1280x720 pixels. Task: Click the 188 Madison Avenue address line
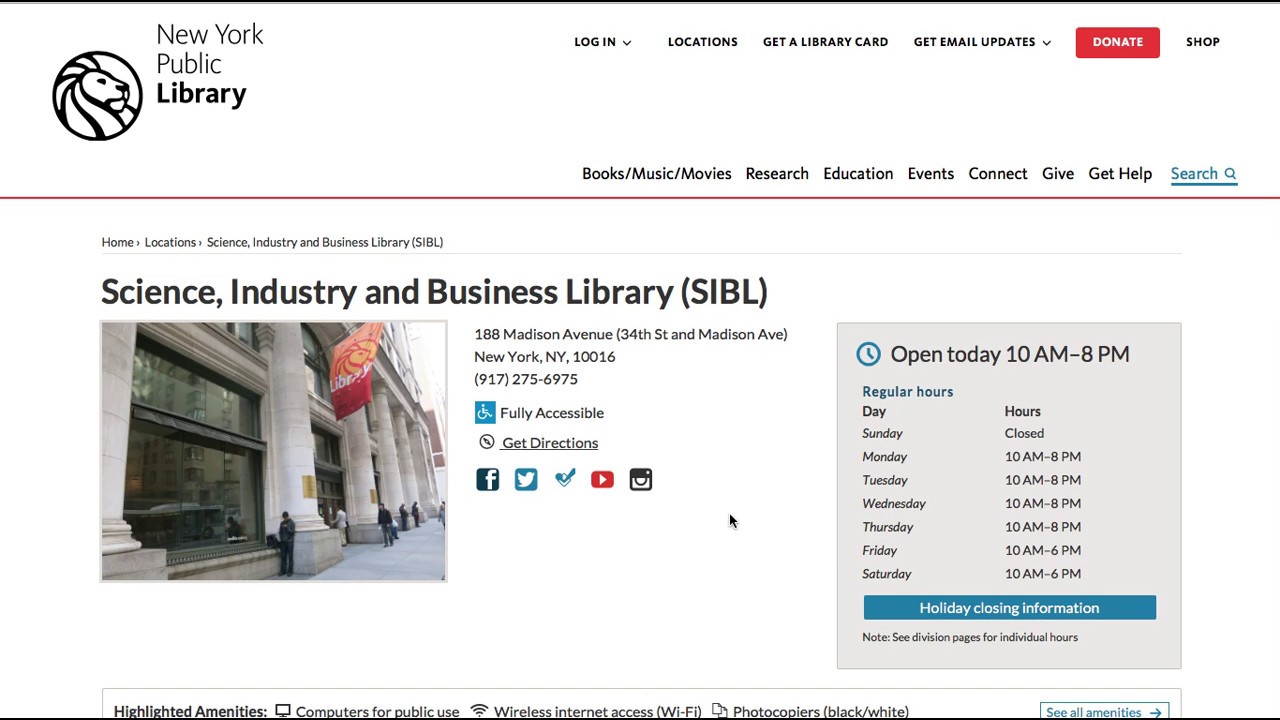click(x=631, y=334)
